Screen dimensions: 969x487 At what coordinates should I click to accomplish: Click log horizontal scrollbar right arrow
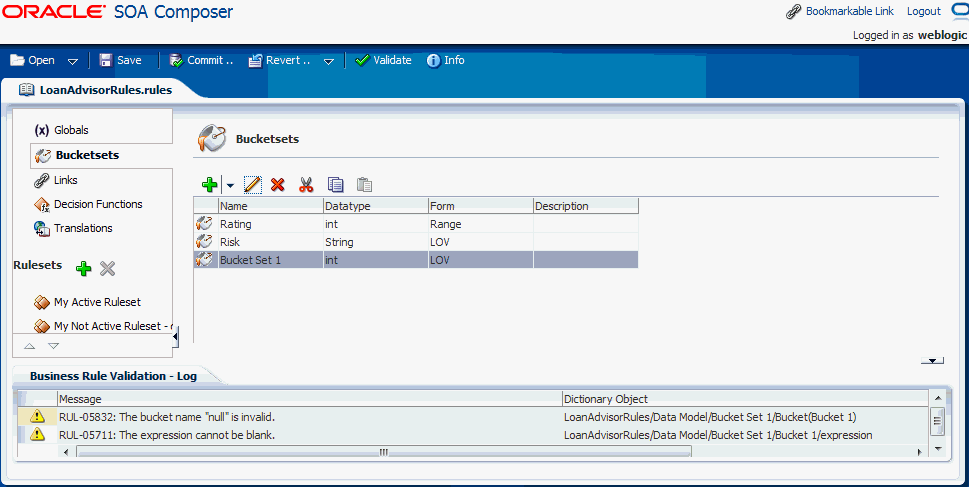tap(920, 452)
